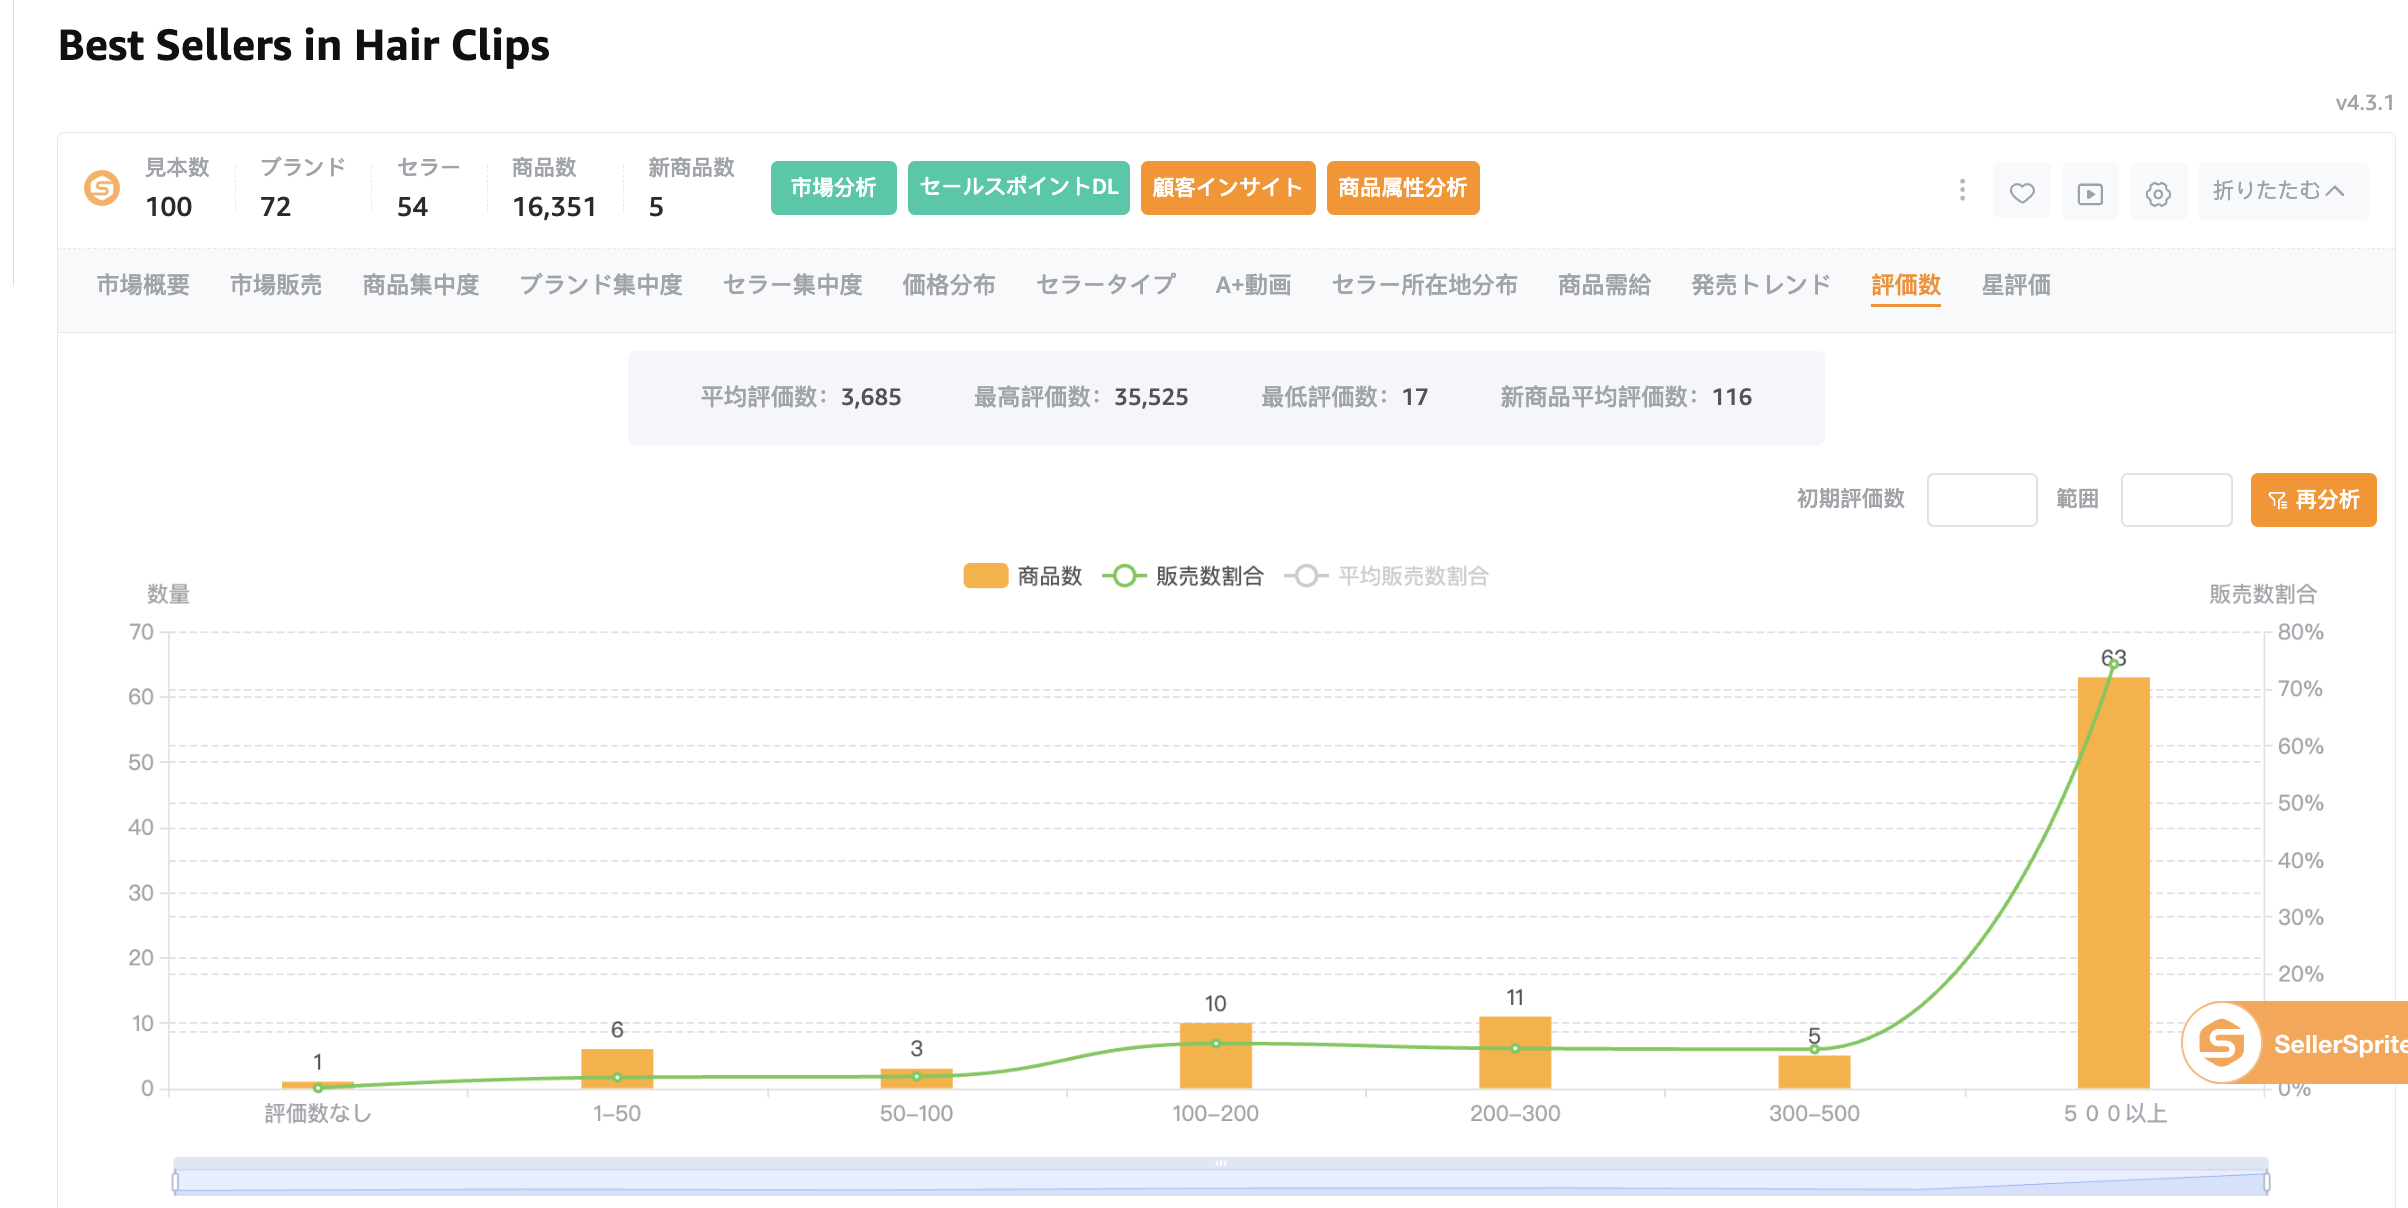Screen dimensions: 2408x1208
Task: Toggle 商品数 legend series
Action: pos(1023,576)
